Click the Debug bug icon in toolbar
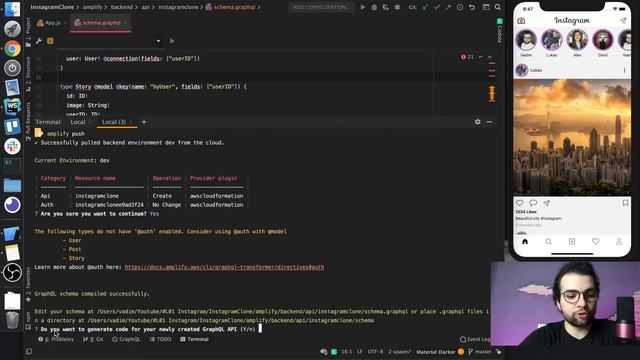 pos(374,7)
